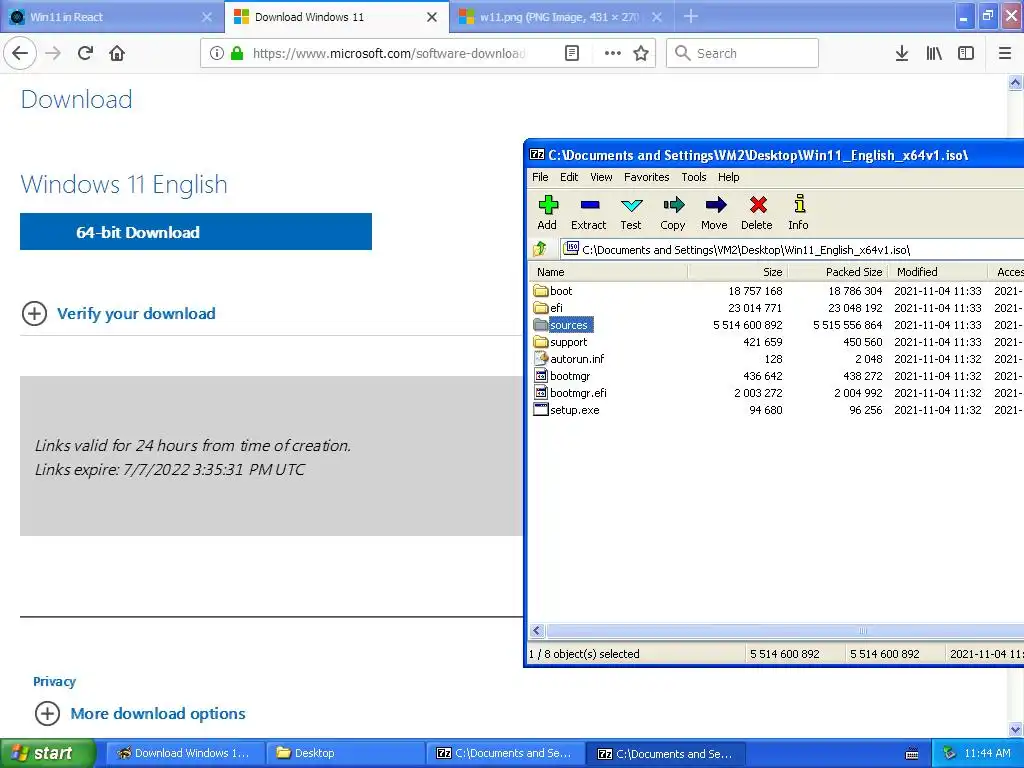This screenshot has width=1024, height=768.
Task: Click the Firefox Search box
Action: click(743, 53)
